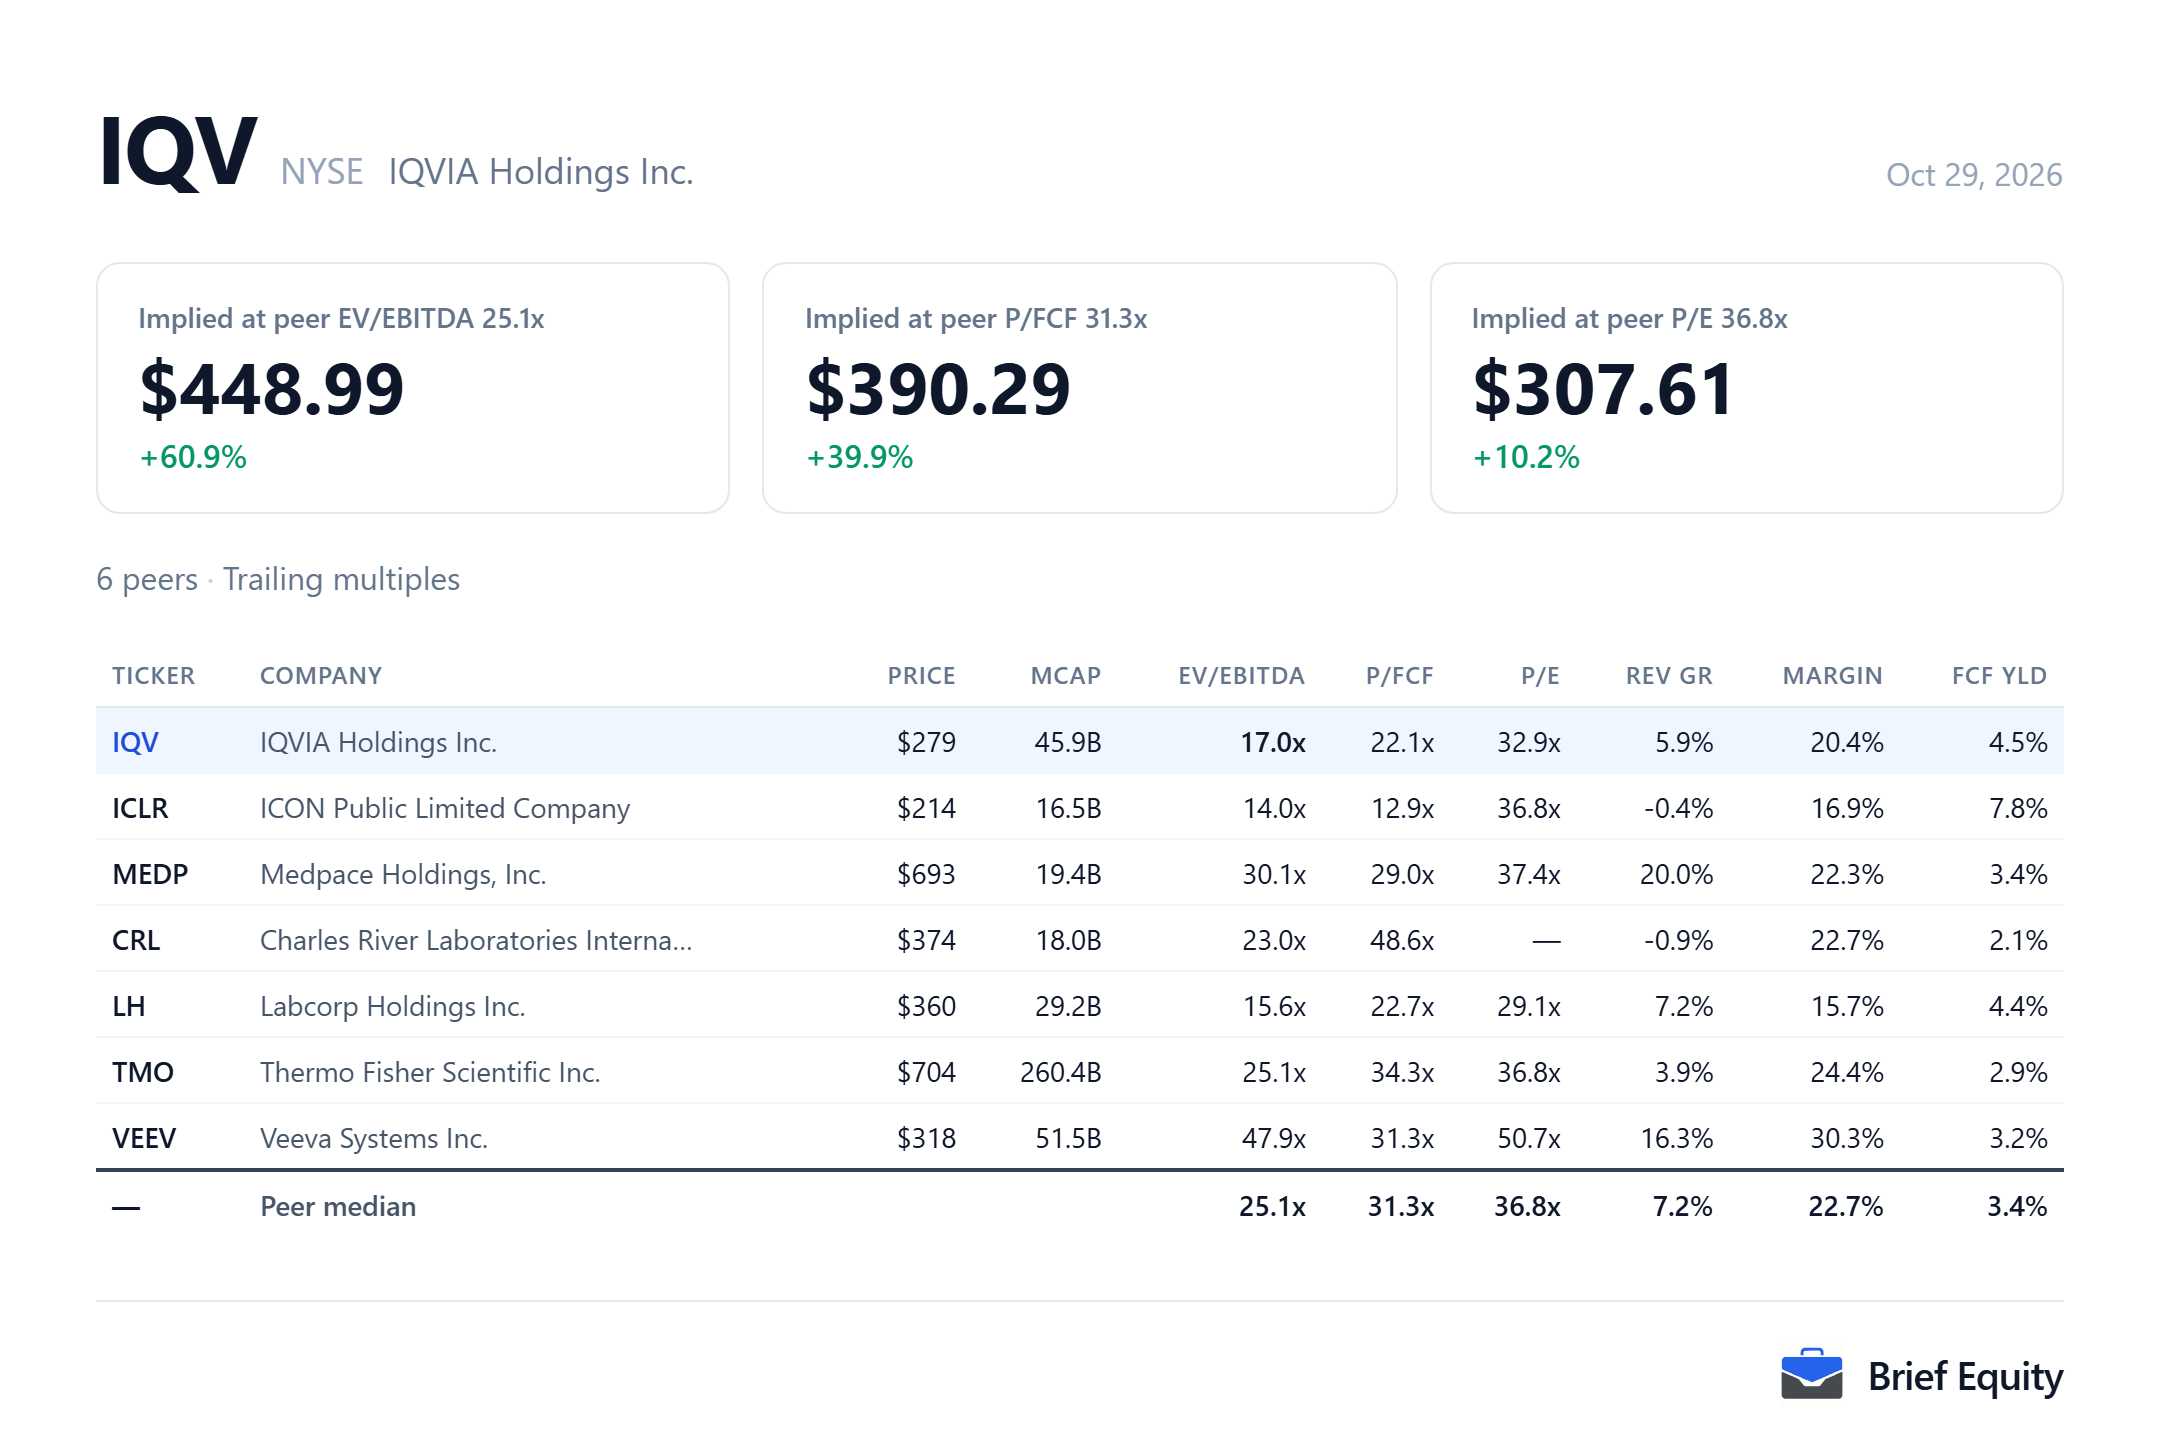Click IQV's bold 17.0x EV/EBITDA value
Screen dimensions: 2160x1454
pyautogui.click(x=1273, y=742)
